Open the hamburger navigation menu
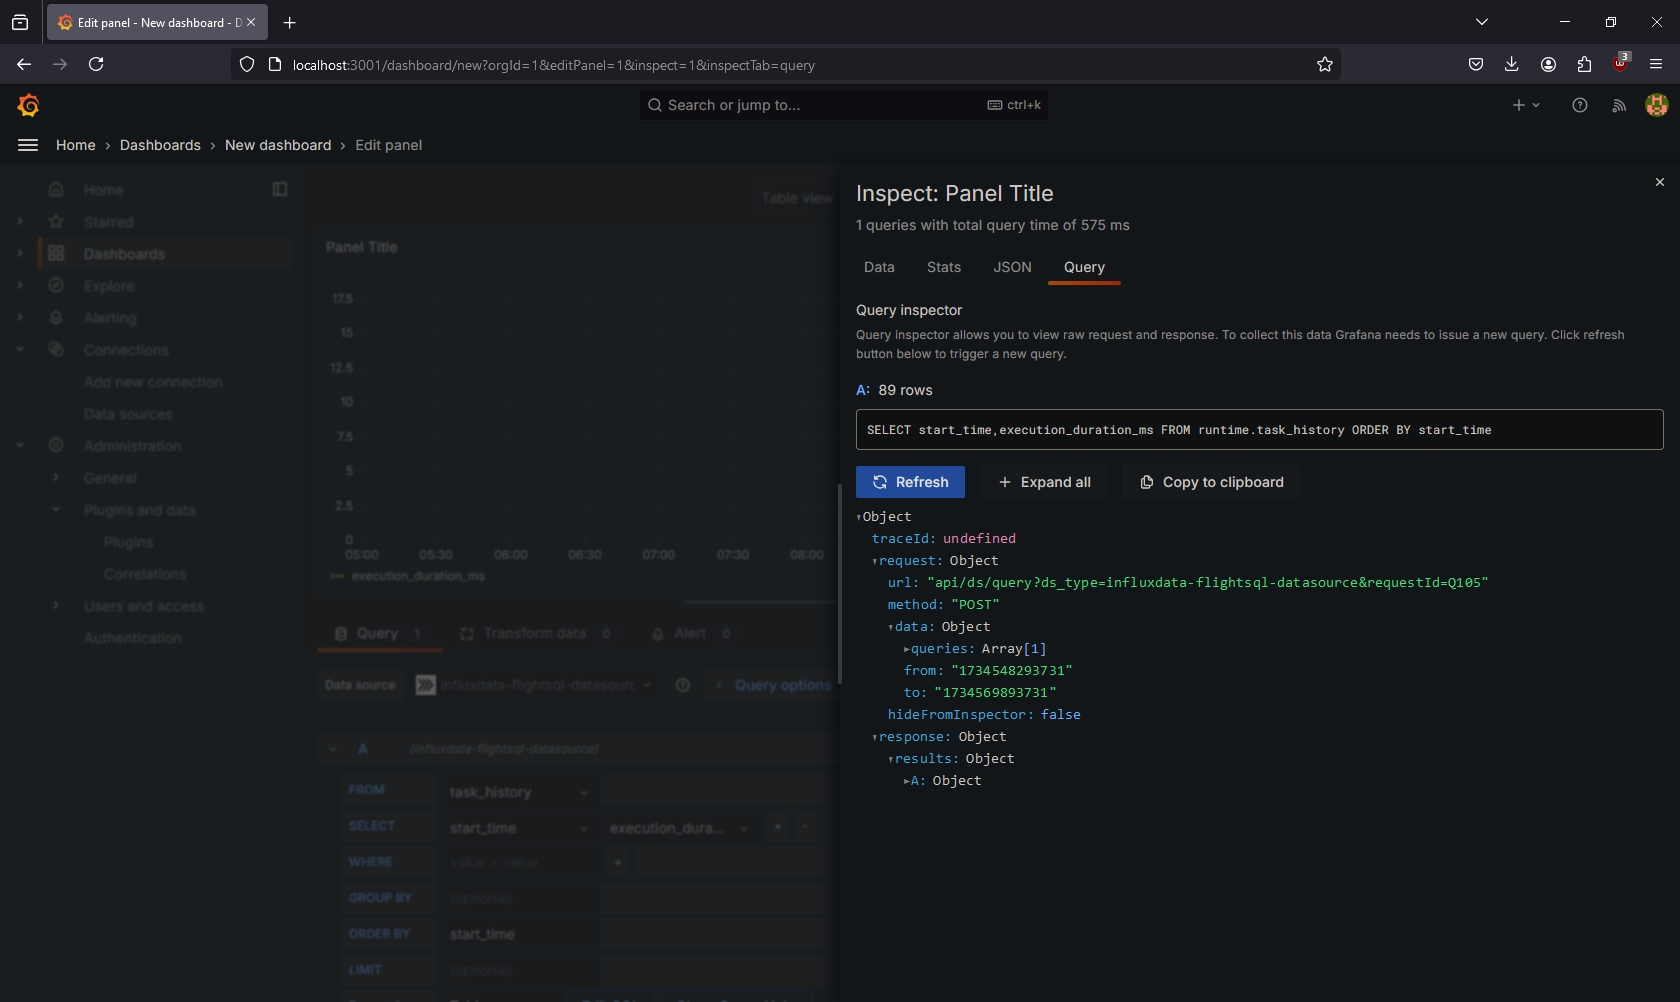The width and height of the screenshot is (1680, 1002). pyautogui.click(x=28, y=145)
